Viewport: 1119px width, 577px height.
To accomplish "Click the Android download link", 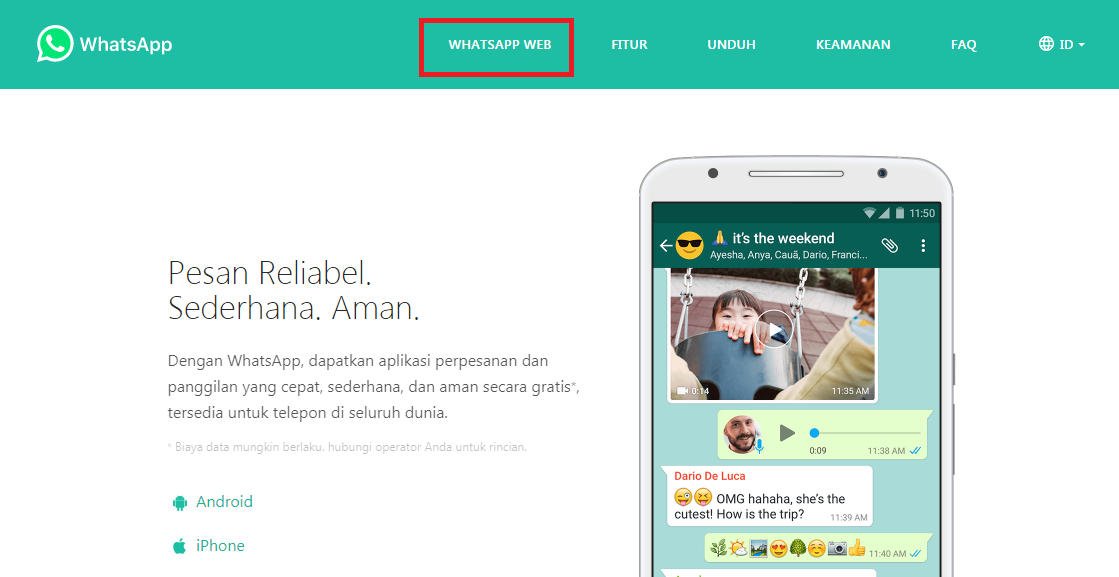I will coord(224,502).
